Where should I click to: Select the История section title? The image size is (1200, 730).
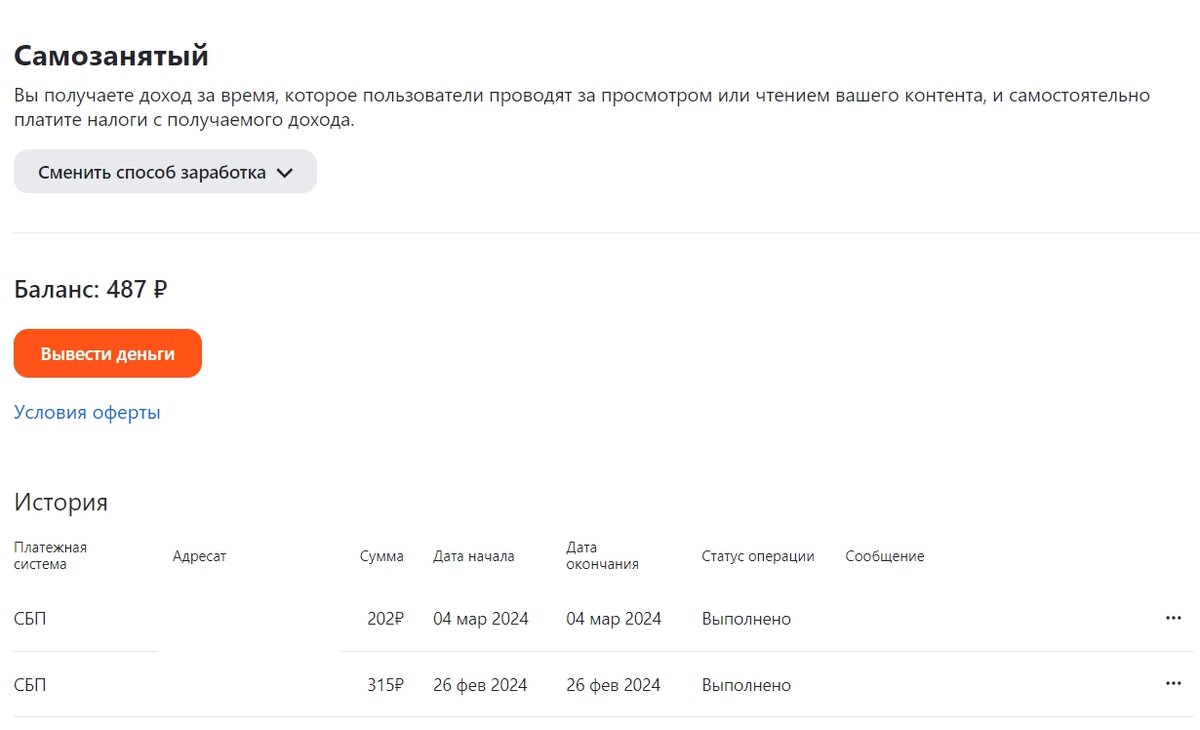(61, 502)
